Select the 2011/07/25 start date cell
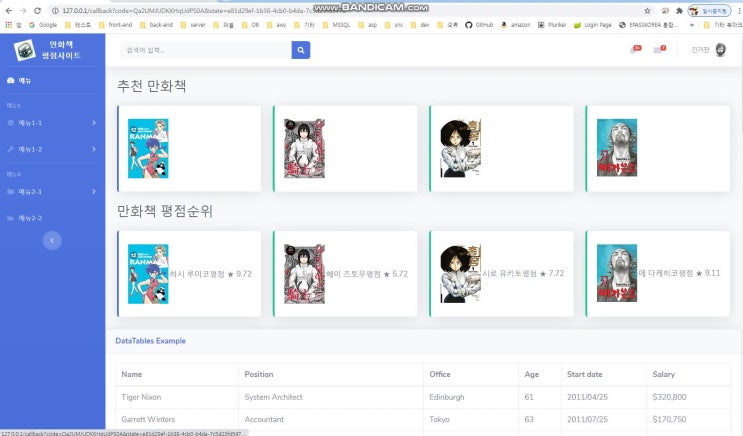This screenshot has height=436, width=743. click(604, 419)
